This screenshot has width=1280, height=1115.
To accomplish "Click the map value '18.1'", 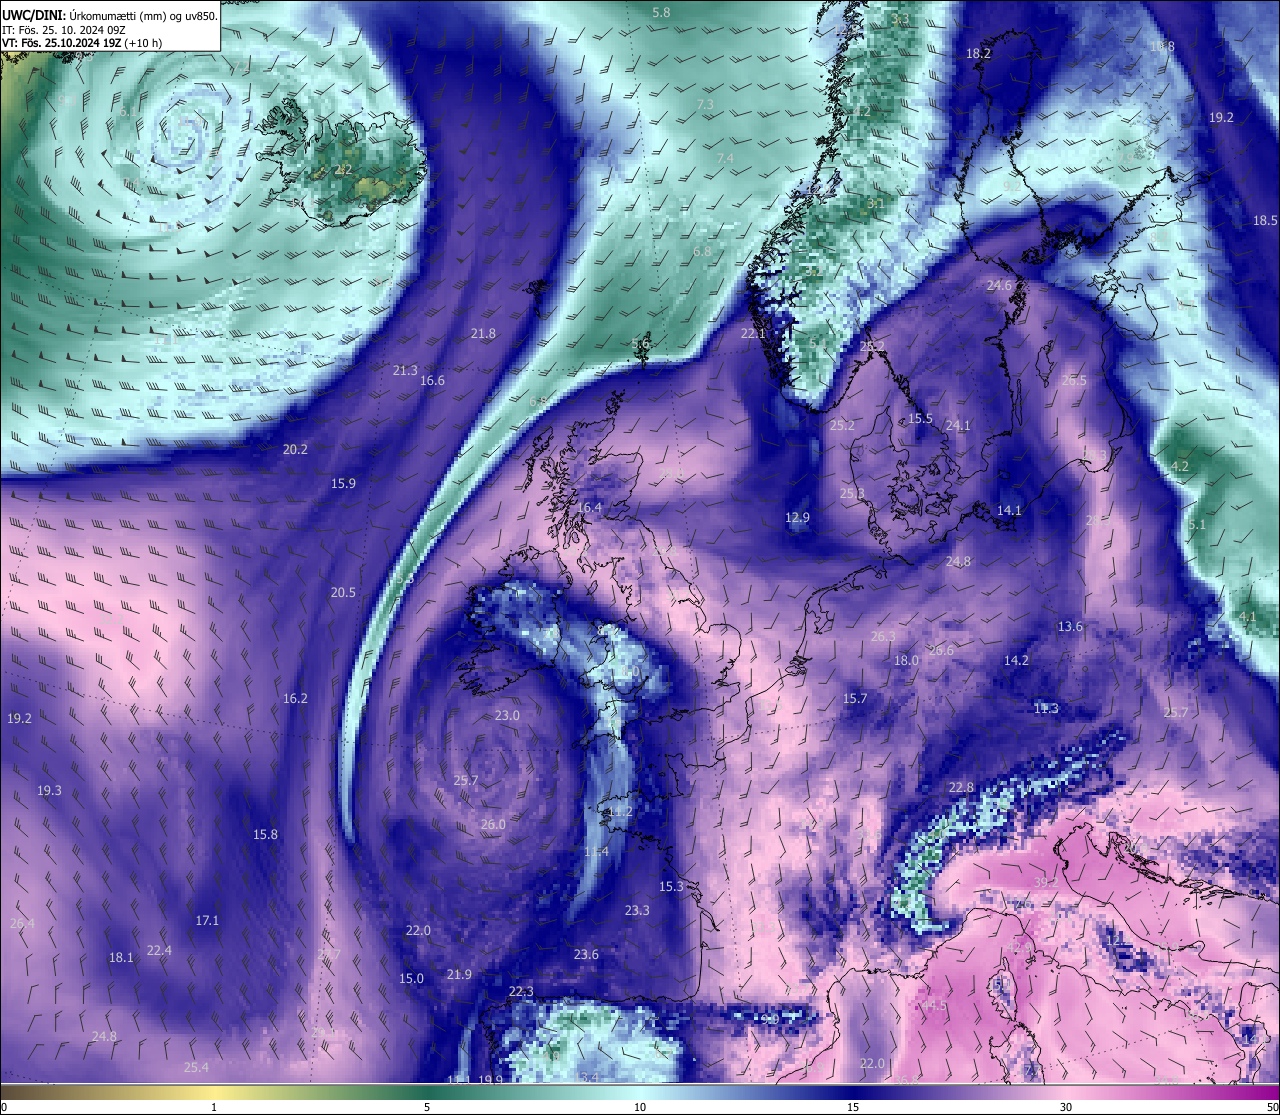I will point(121,957).
